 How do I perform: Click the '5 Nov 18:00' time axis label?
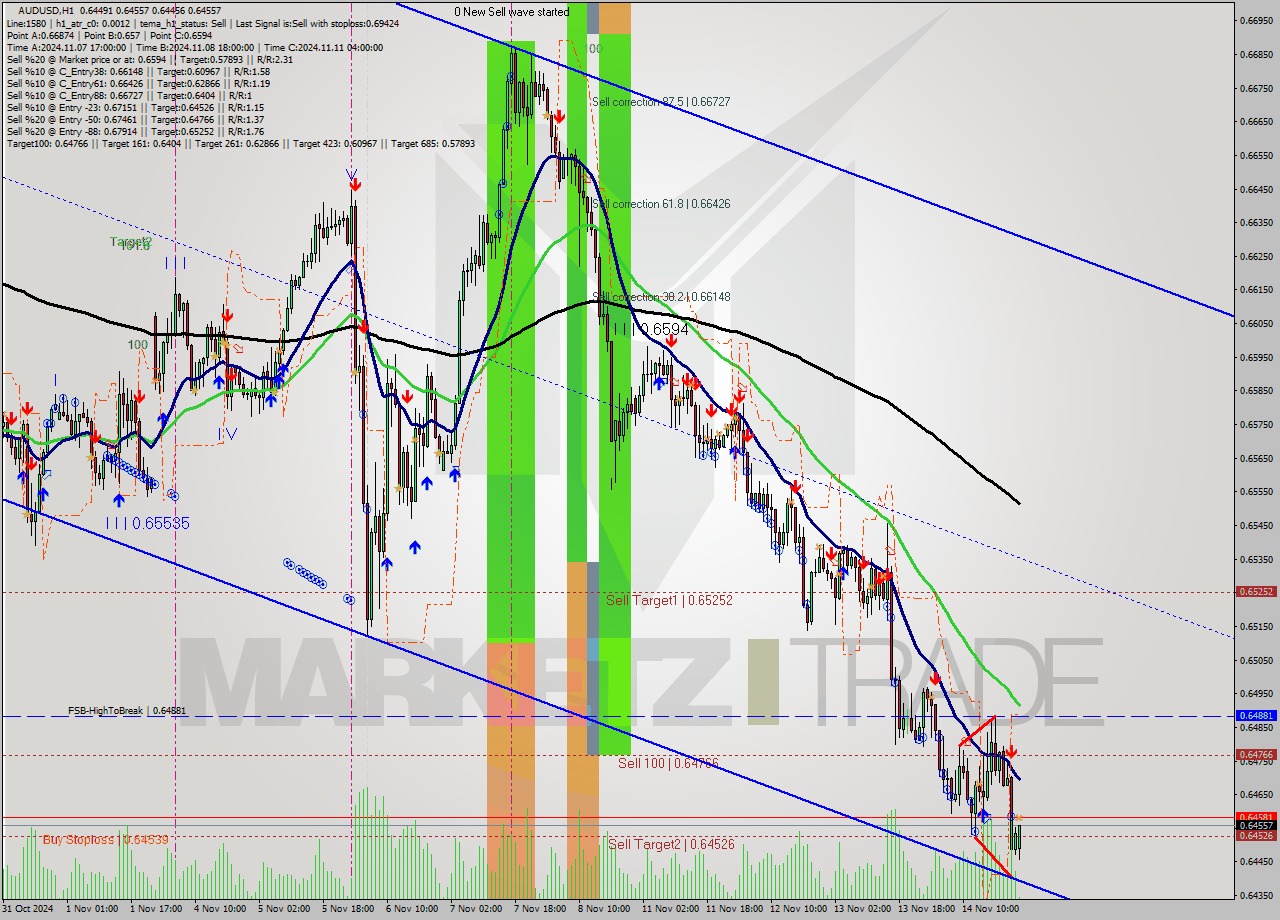pos(348,909)
